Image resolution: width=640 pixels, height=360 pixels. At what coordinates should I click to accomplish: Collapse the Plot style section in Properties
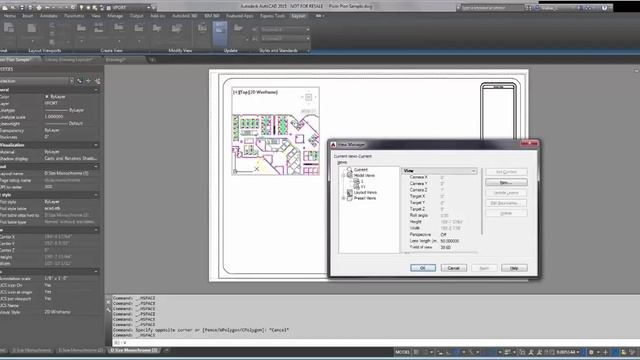[x=96, y=195]
